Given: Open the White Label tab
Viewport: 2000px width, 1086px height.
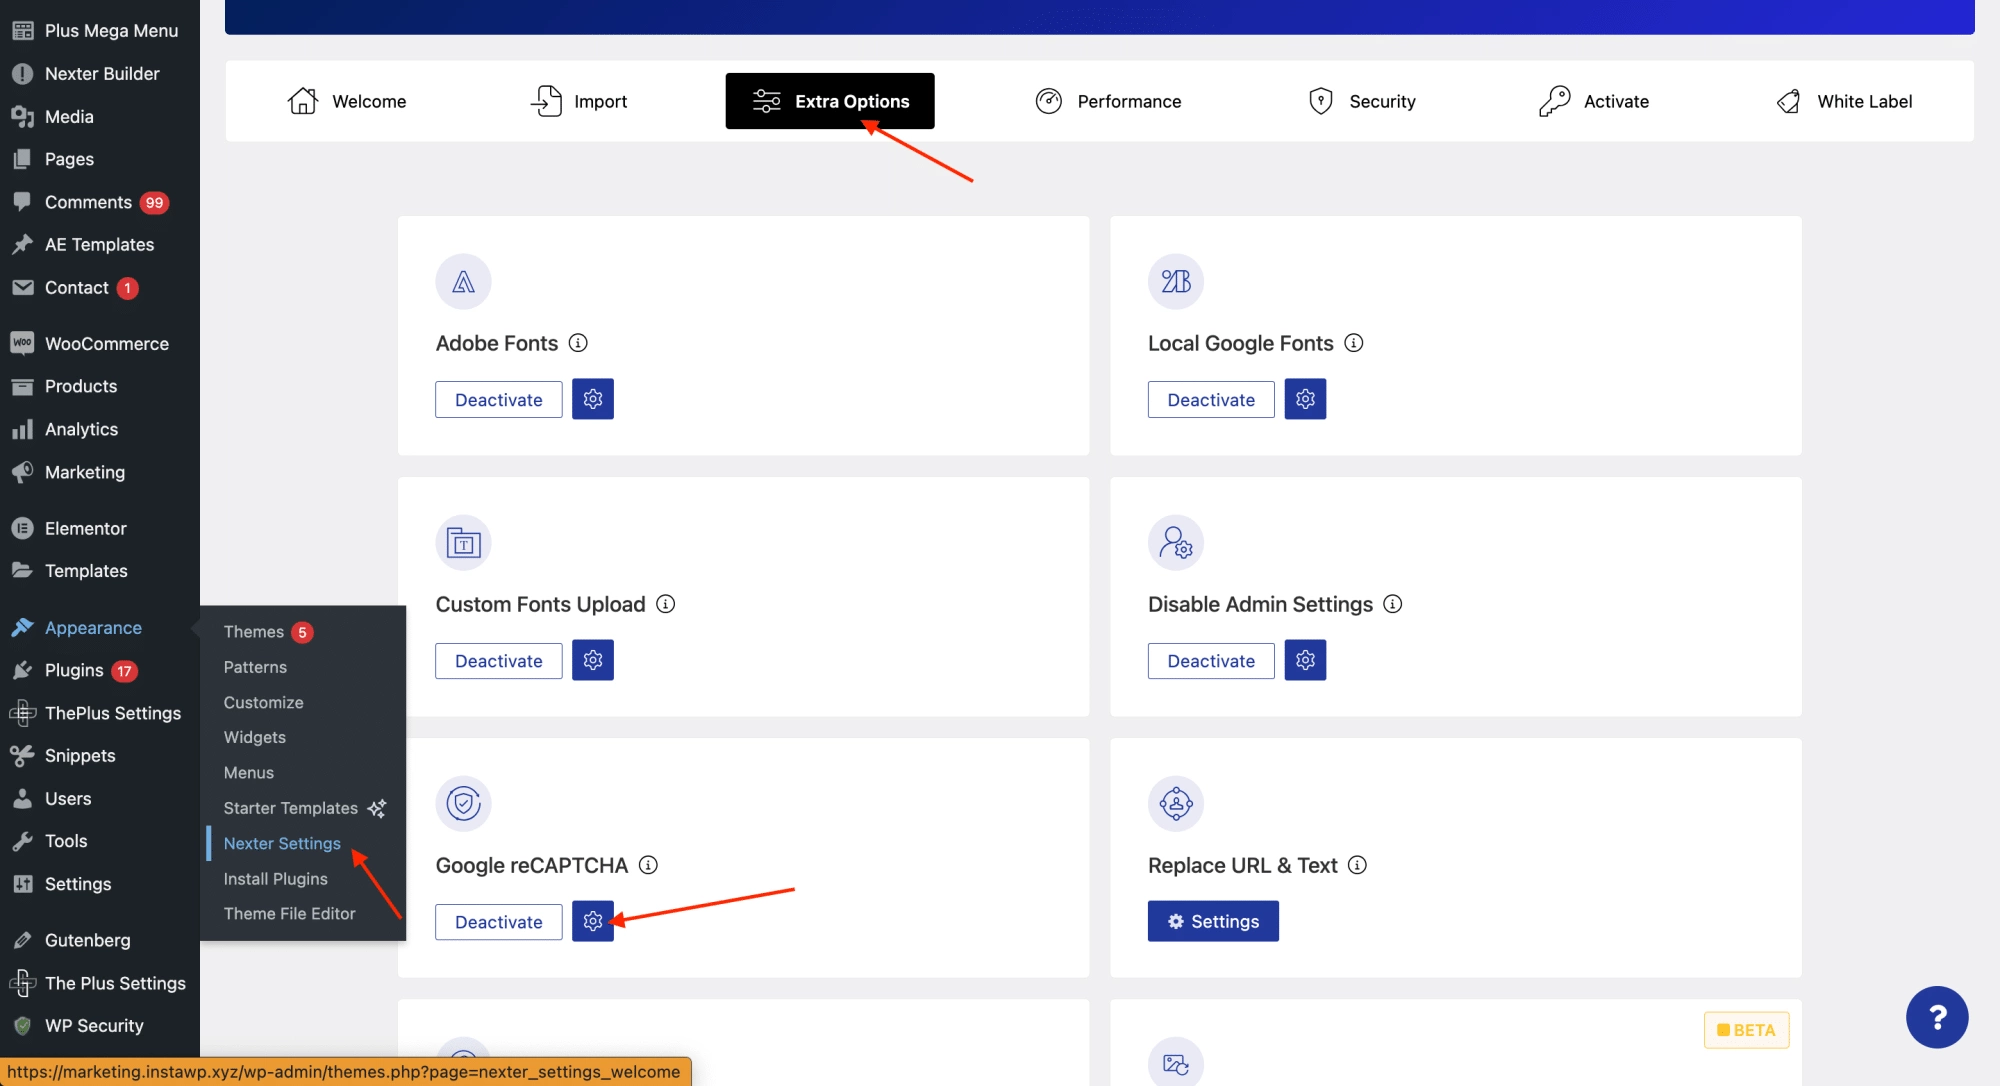Looking at the screenshot, I should point(1844,101).
